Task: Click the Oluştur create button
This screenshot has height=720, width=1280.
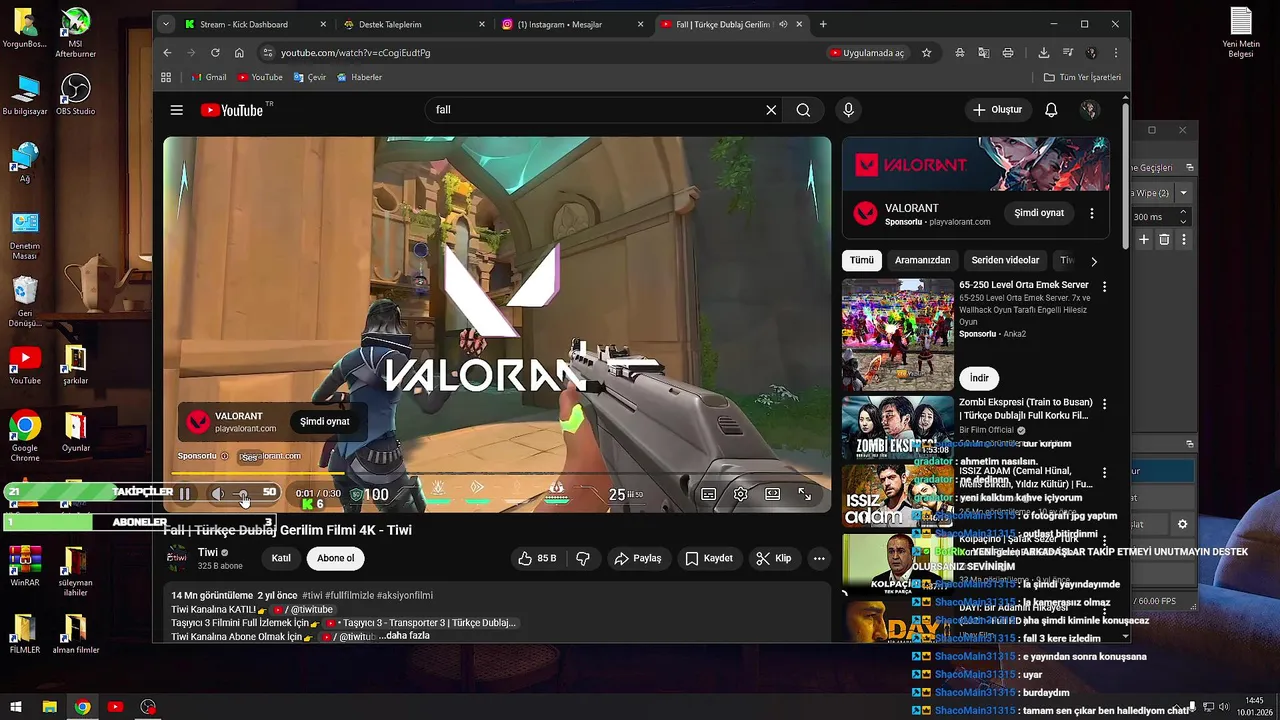Action: (x=997, y=110)
